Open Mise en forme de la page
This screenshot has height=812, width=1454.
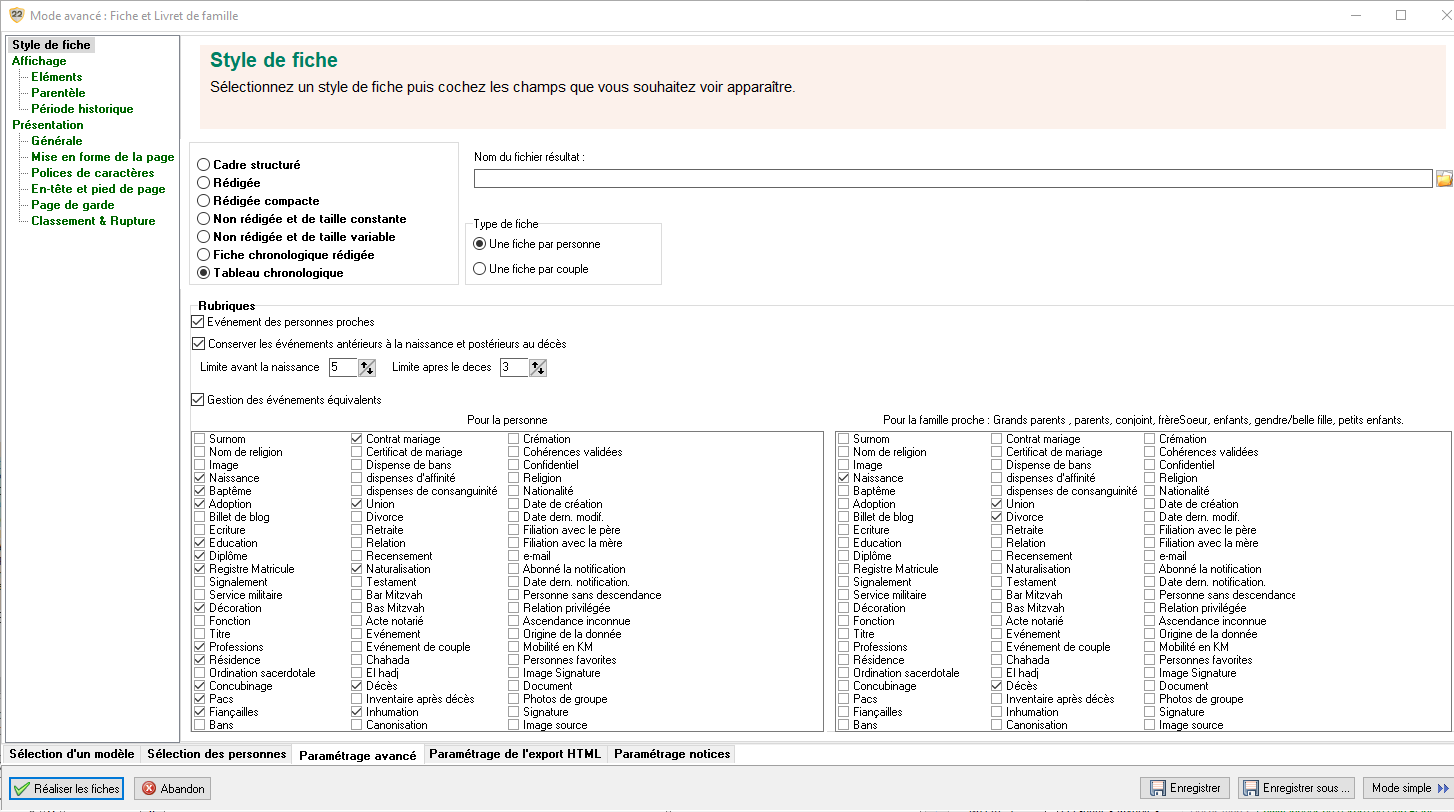[103, 157]
